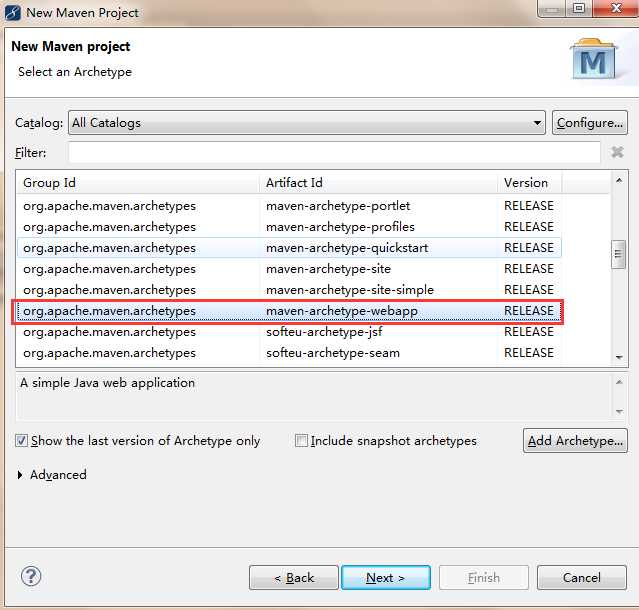Image resolution: width=639 pixels, height=610 pixels.
Task: Click the Filter text field
Action: [x=334, y=152]
